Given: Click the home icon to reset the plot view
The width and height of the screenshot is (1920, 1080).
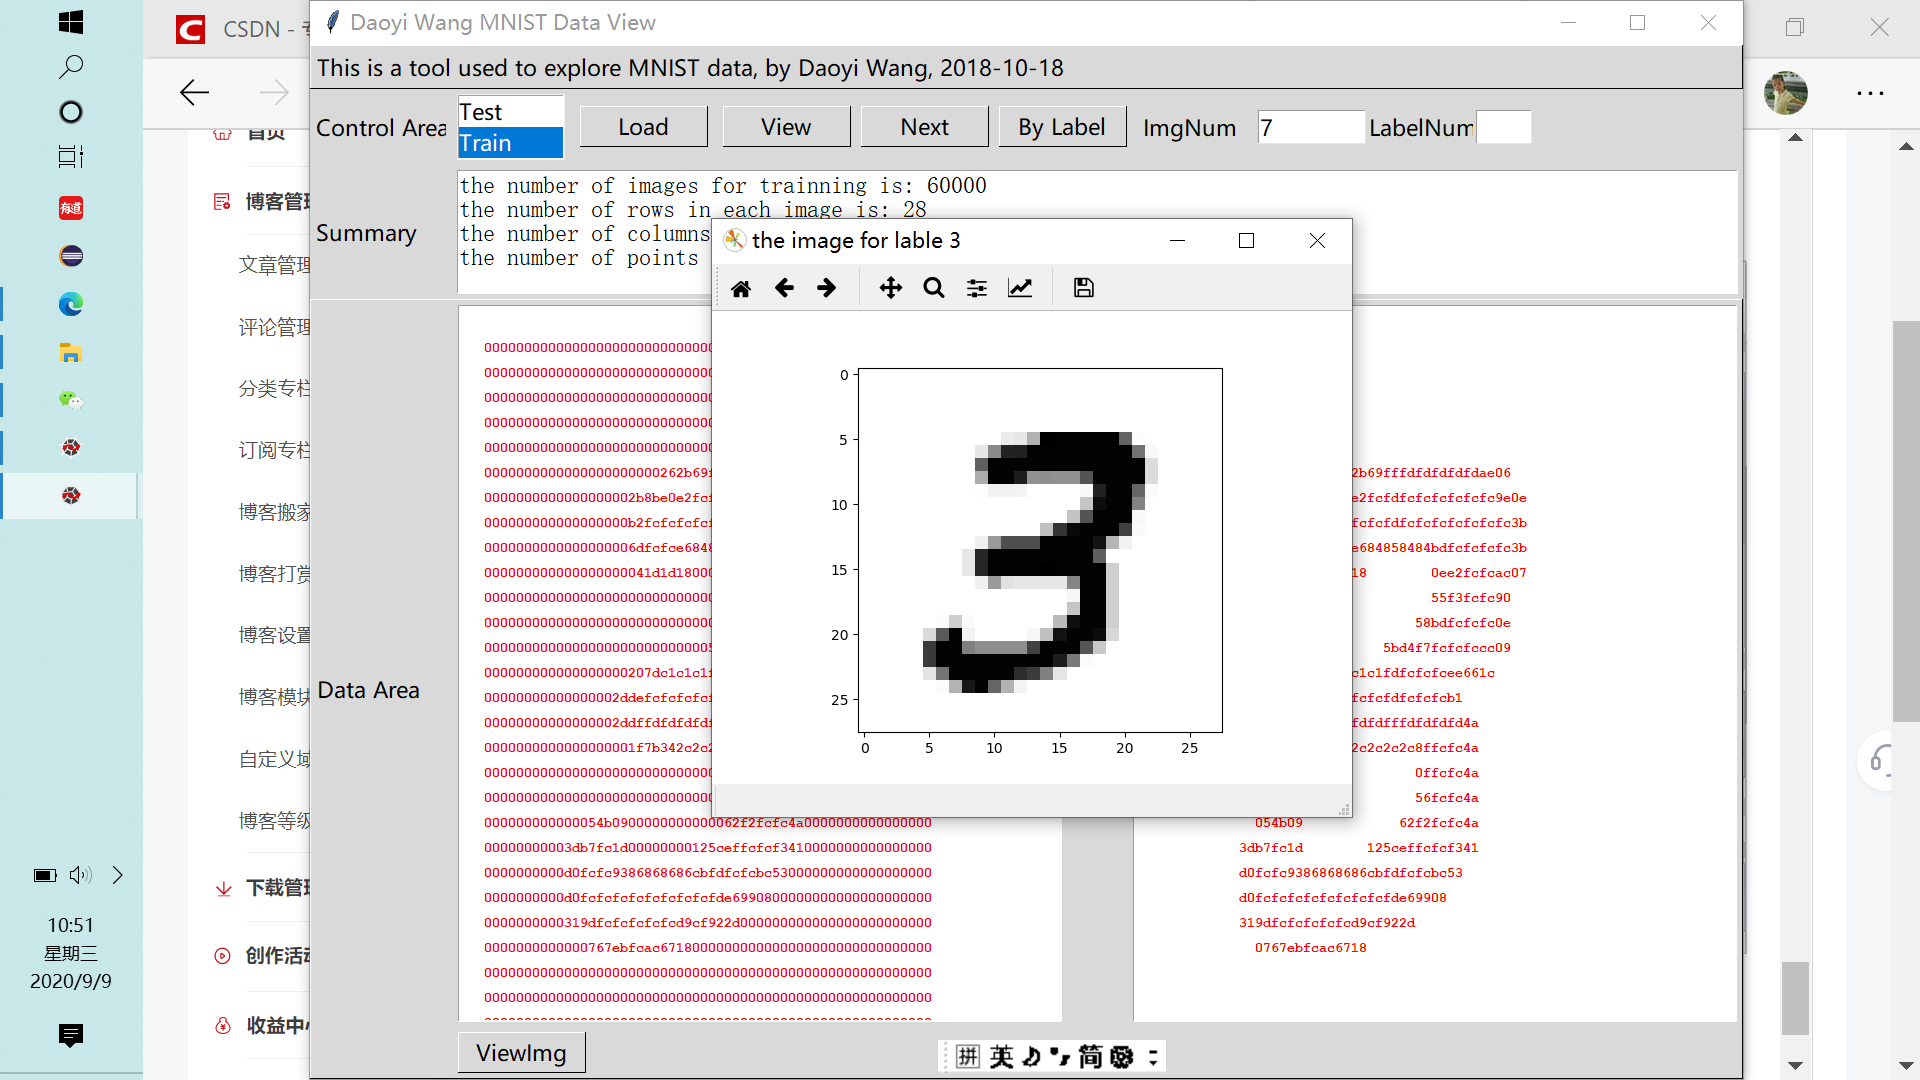Looking at the screenshot, I should [741, 287].
